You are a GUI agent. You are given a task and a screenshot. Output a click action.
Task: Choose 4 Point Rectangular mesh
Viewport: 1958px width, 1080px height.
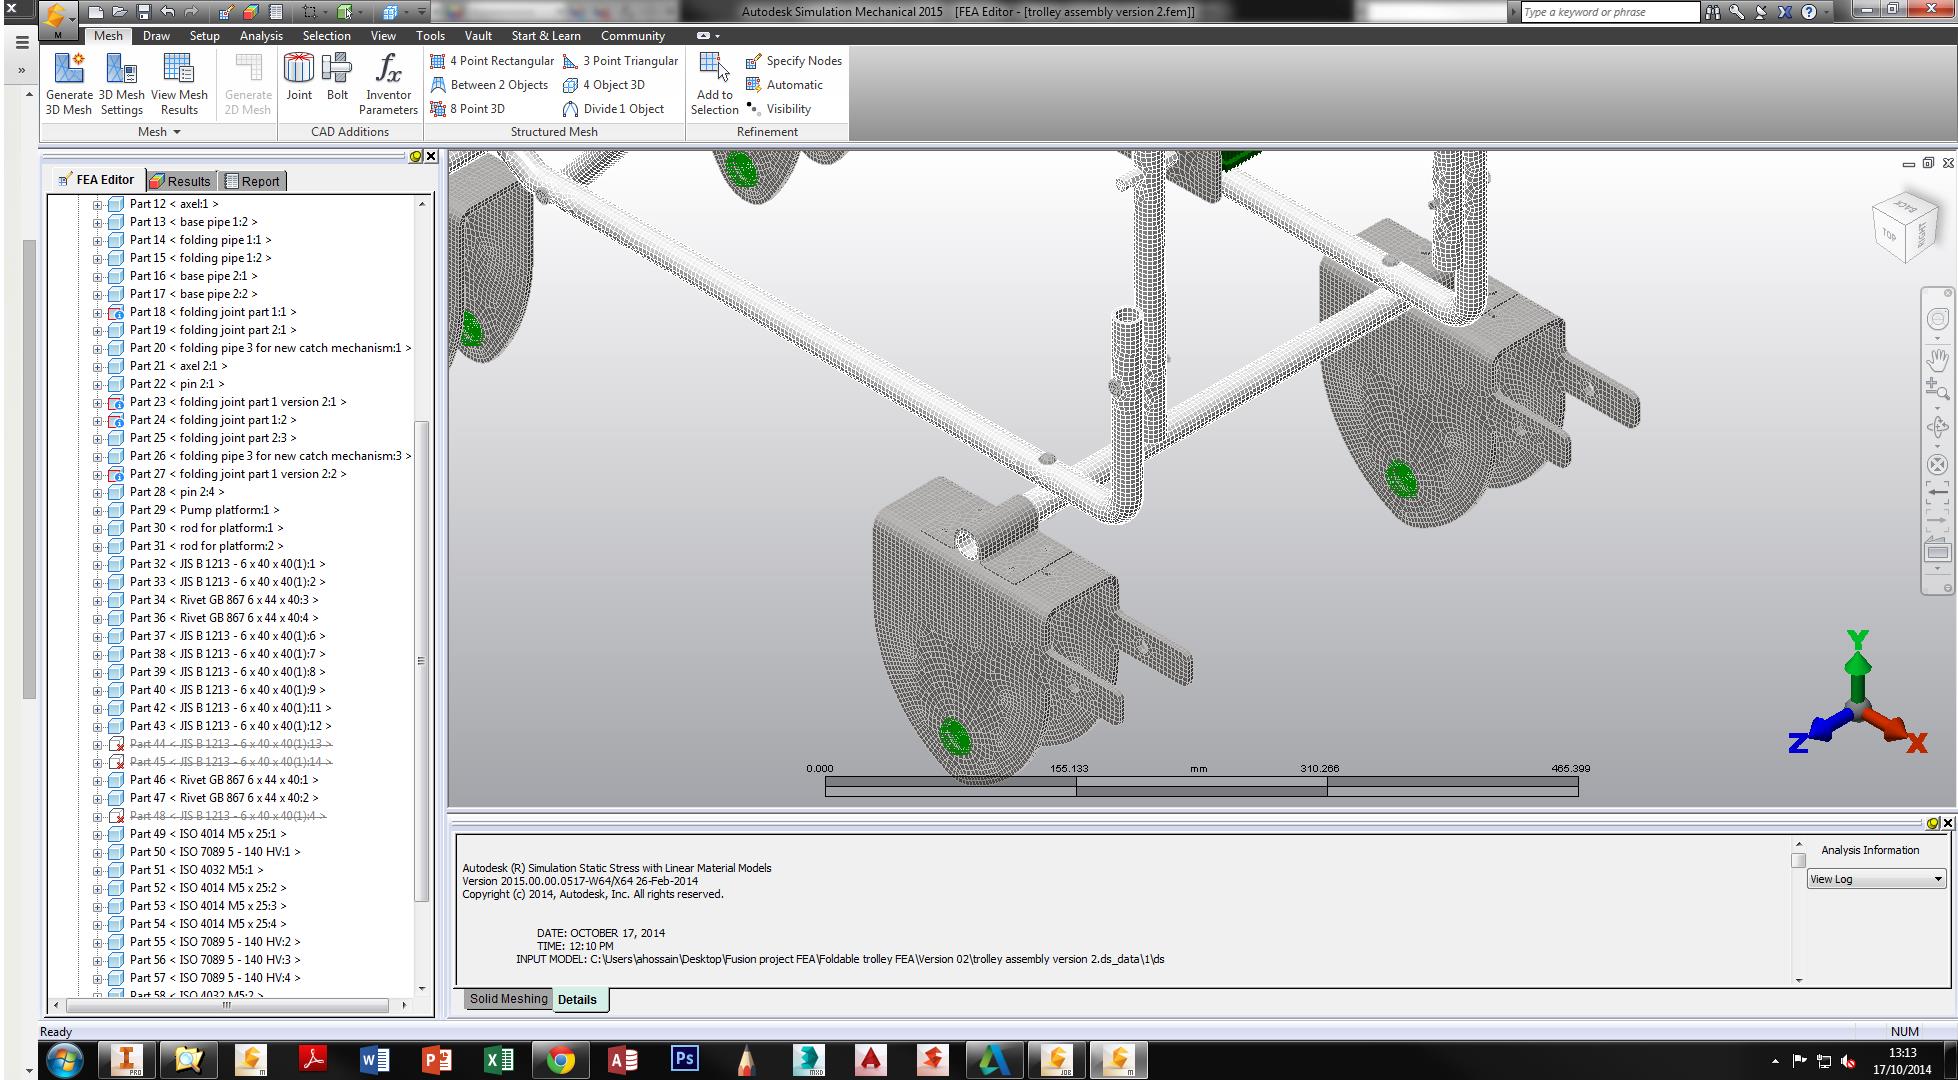coord(492,61)
